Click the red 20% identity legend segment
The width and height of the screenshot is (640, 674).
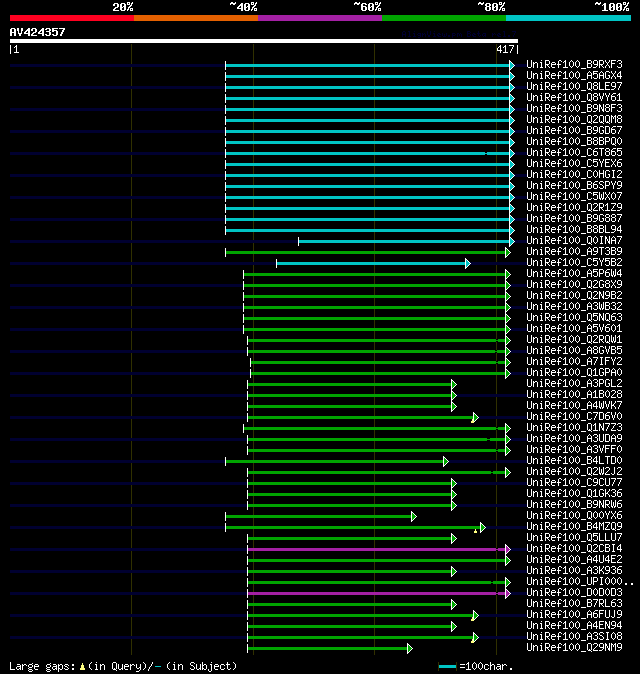click(72, 18)
